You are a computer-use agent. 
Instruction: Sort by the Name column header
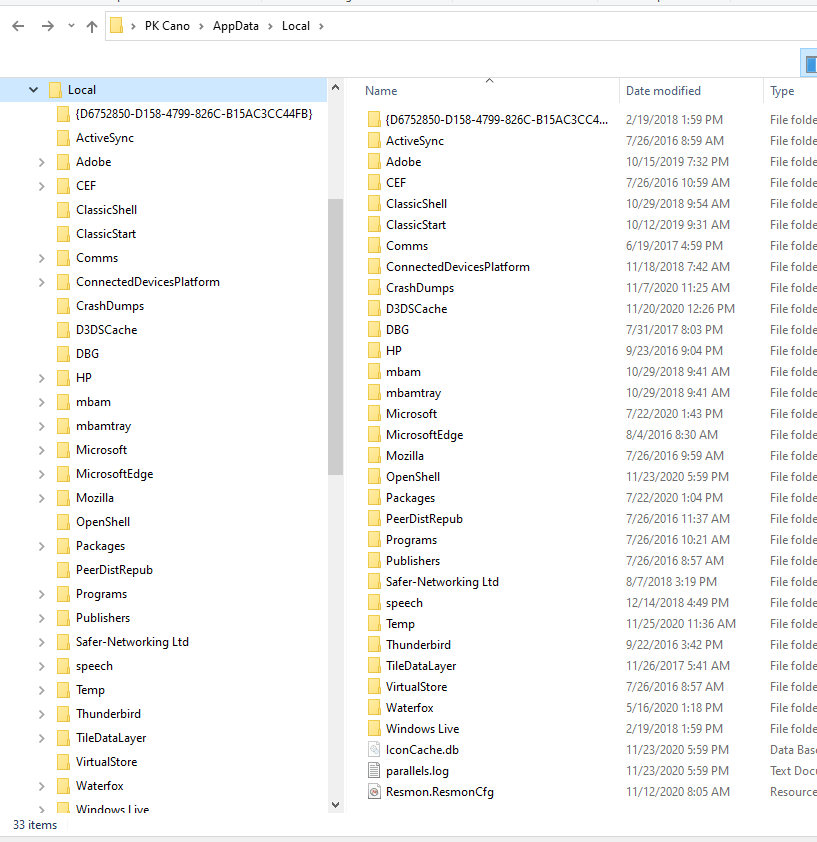coord(381,91)
